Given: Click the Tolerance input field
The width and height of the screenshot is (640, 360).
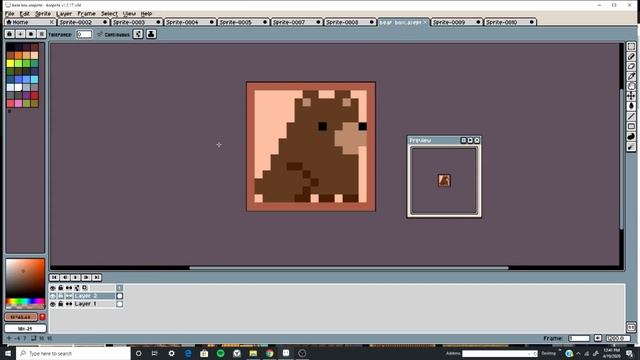Looking at the screenshot, I should click(84, 34).
